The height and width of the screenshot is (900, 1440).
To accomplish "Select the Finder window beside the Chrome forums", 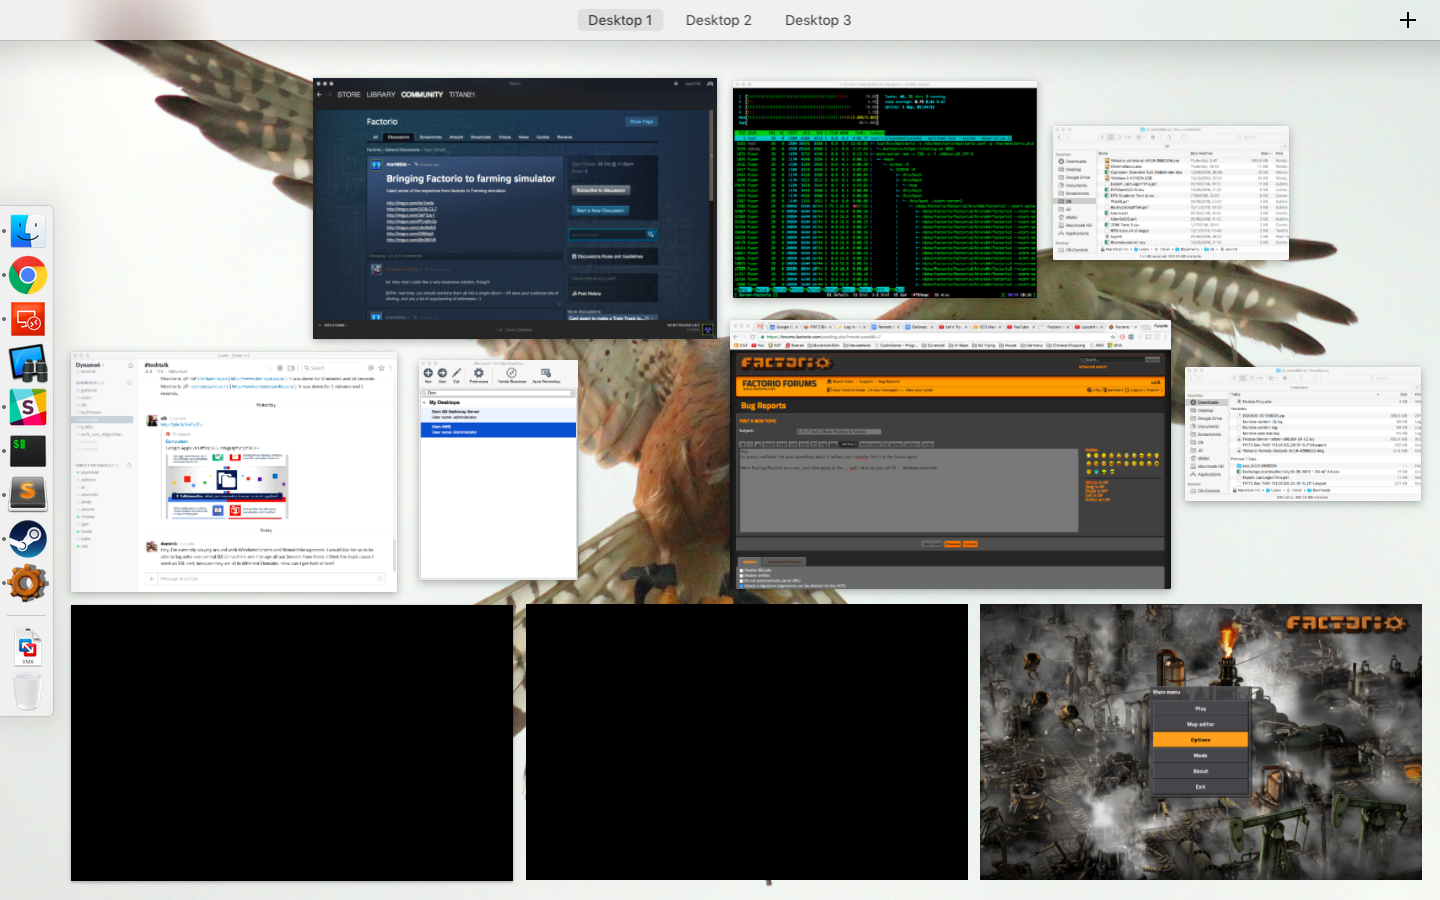I will coord(1303,433).
